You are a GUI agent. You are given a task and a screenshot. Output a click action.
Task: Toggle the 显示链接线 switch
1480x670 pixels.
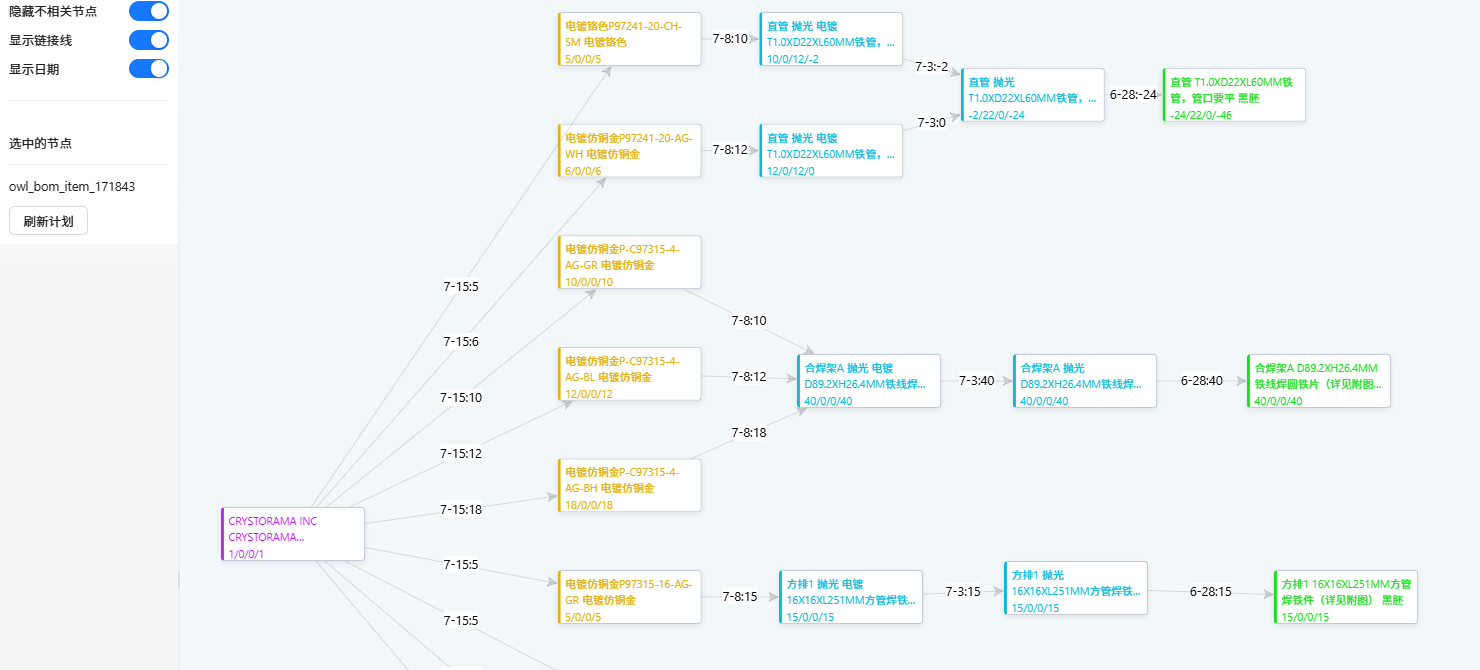149,40
